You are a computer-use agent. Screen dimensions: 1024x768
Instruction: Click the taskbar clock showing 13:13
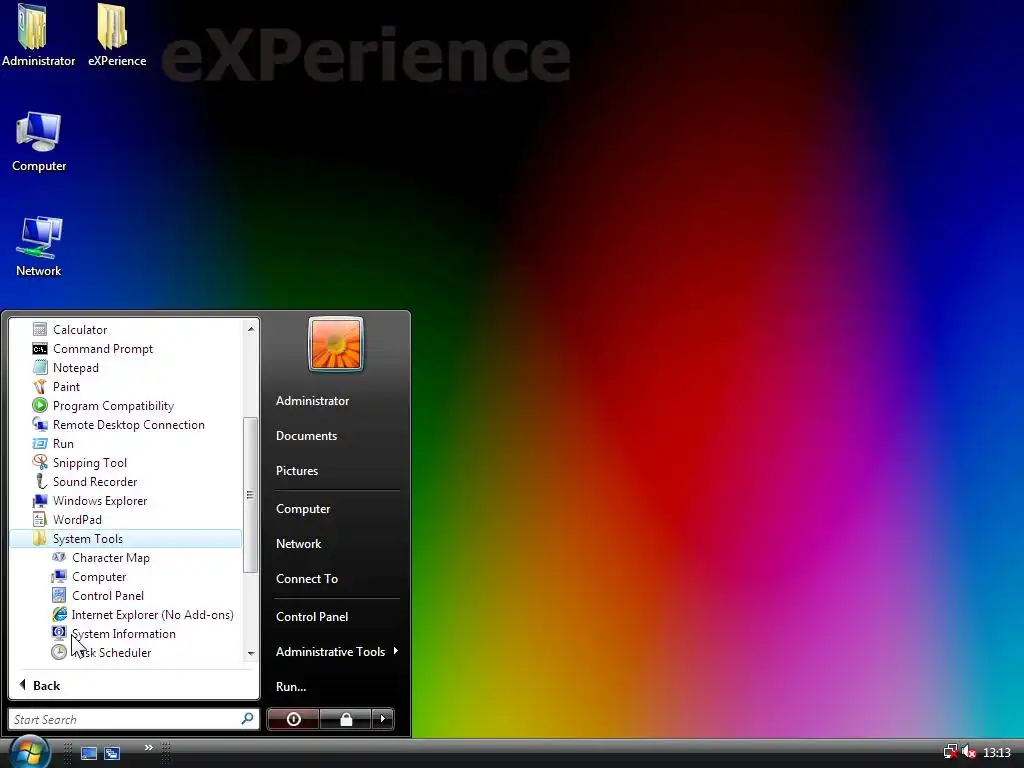tap(997, 753)
